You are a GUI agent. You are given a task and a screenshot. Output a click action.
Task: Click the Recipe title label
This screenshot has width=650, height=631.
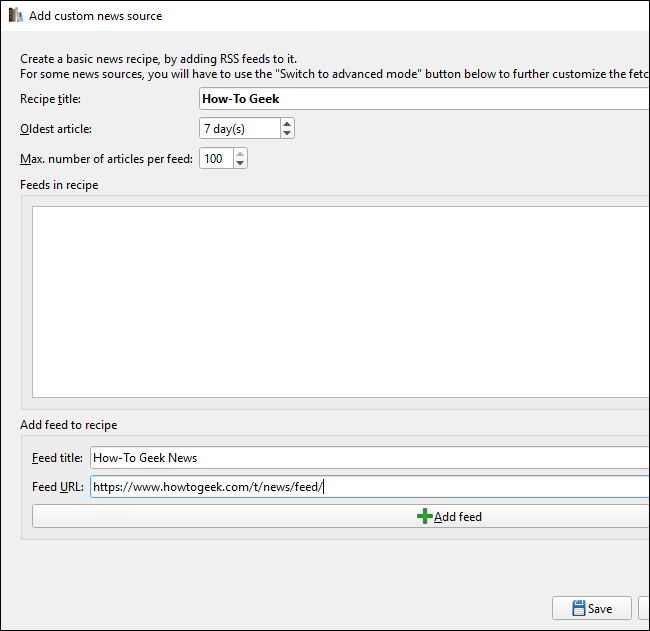50,99
